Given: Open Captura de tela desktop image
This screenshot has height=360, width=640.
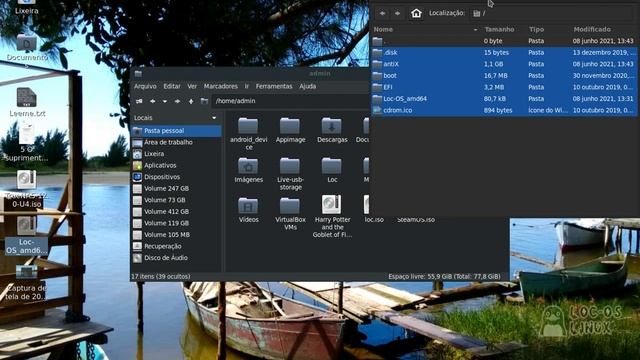Looking at the screenshot, I should (x=27, y=283).
